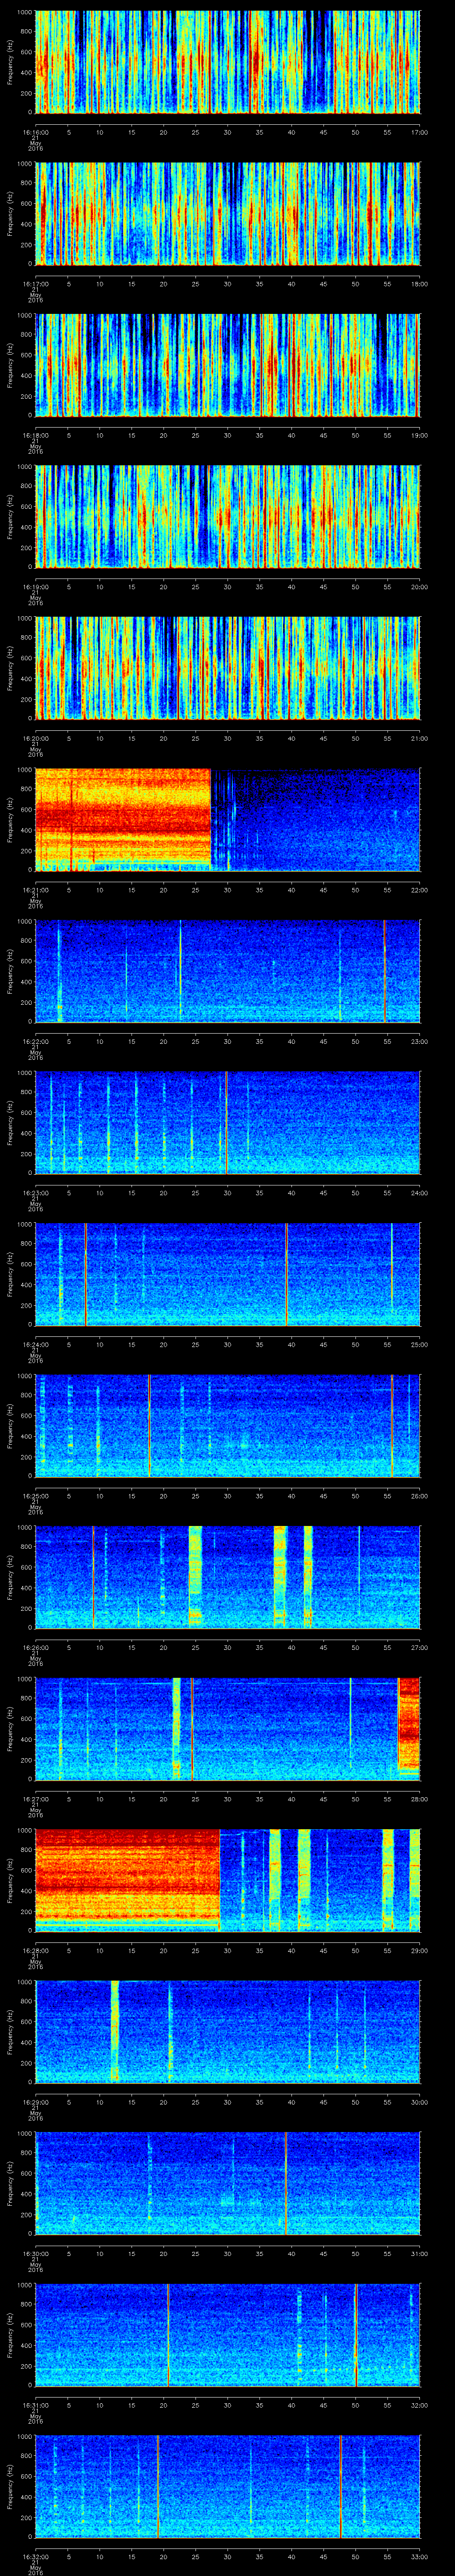This screenshot has width=455, height=2576.
Task: Click the 16:16:00 start time label
Action: (35, 131)
